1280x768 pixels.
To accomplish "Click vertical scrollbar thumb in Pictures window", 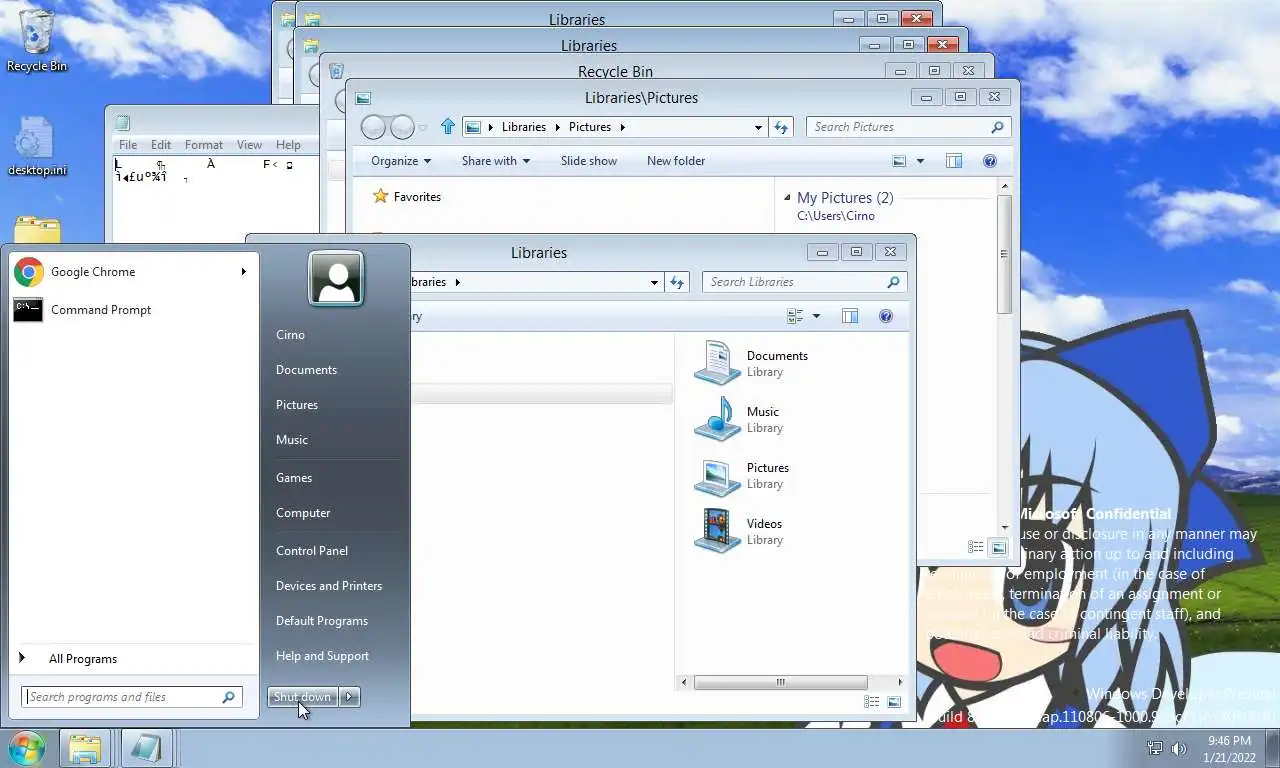I will 1005,255.
